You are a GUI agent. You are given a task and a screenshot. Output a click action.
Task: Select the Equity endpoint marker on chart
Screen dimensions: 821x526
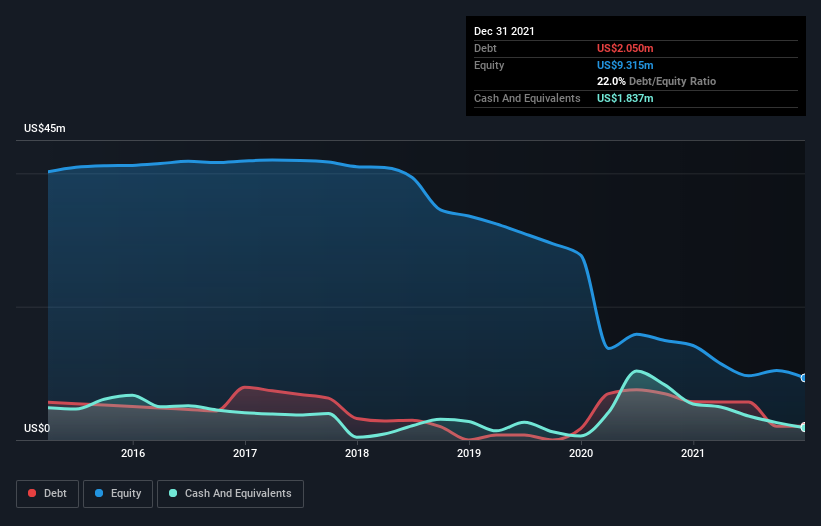coord(804,378)
